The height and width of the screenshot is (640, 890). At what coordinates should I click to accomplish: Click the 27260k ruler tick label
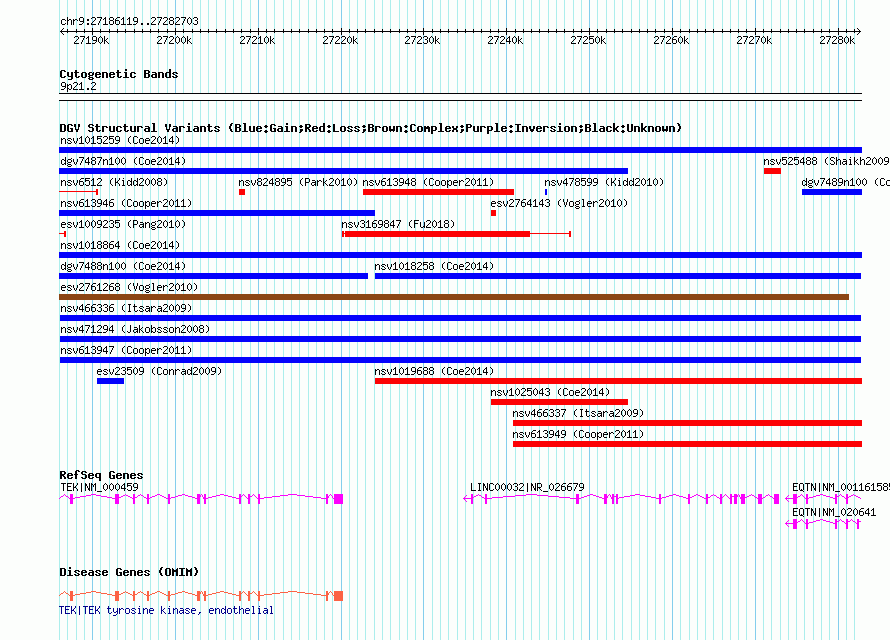pos(671,40)
